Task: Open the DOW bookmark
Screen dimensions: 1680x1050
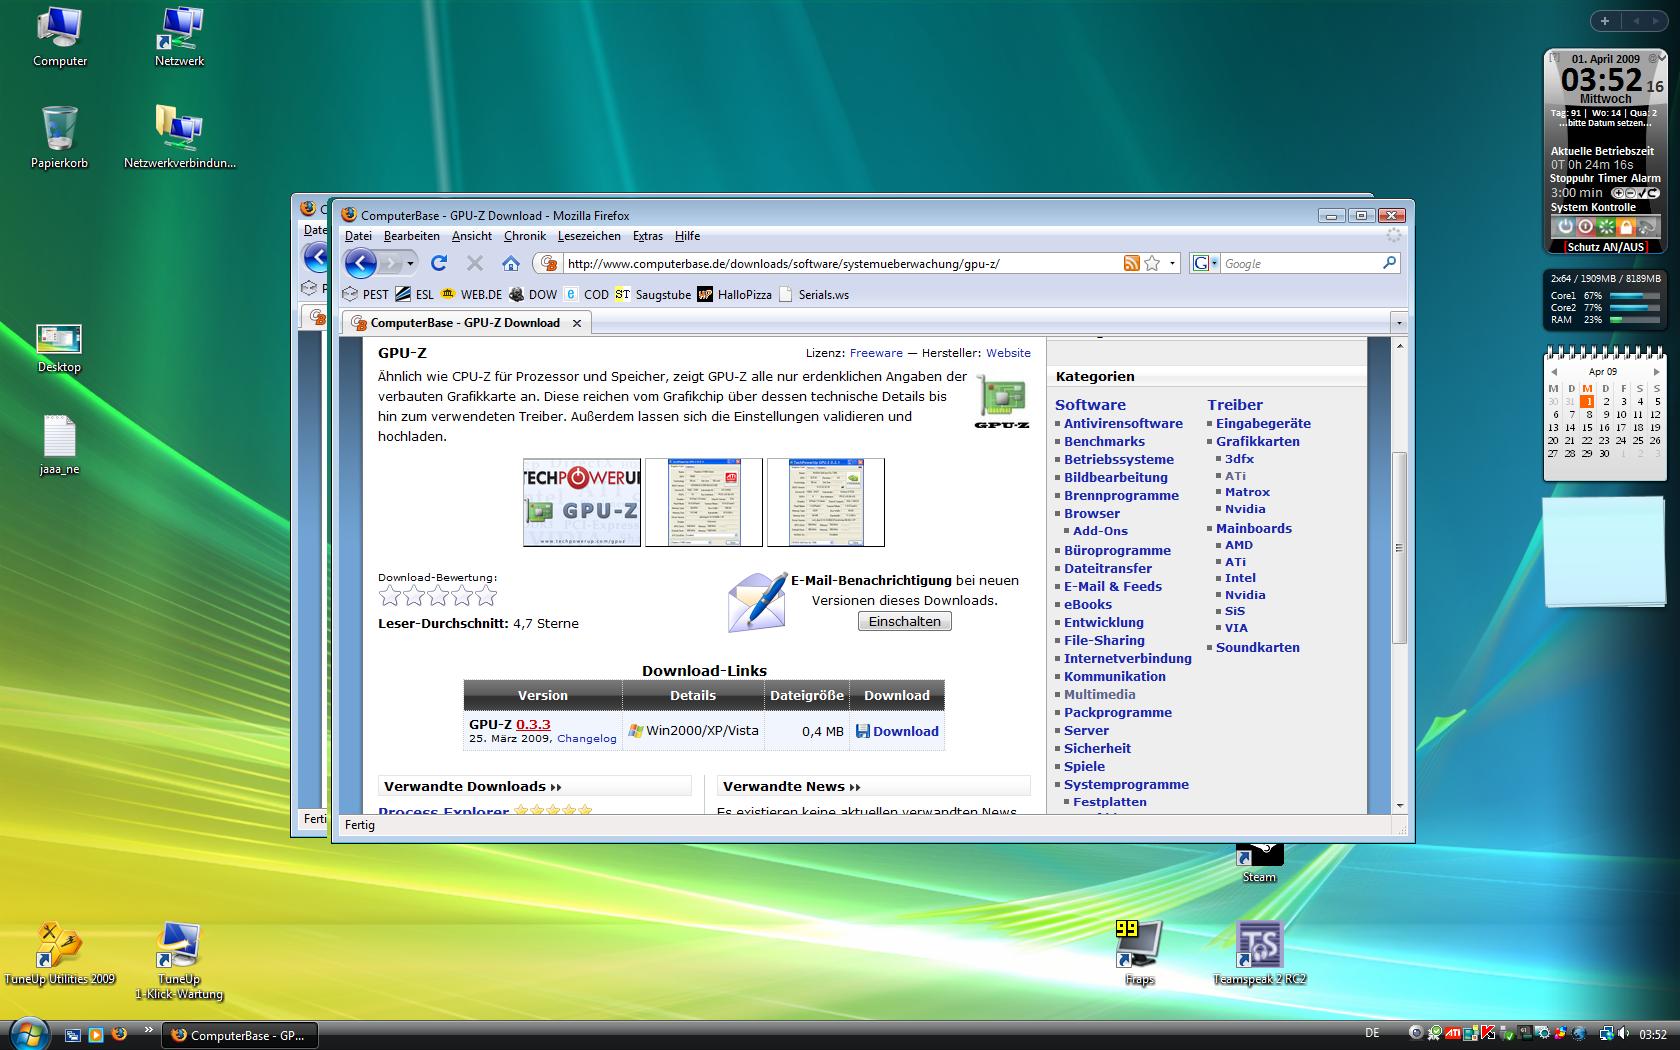Action: (532, 294)
